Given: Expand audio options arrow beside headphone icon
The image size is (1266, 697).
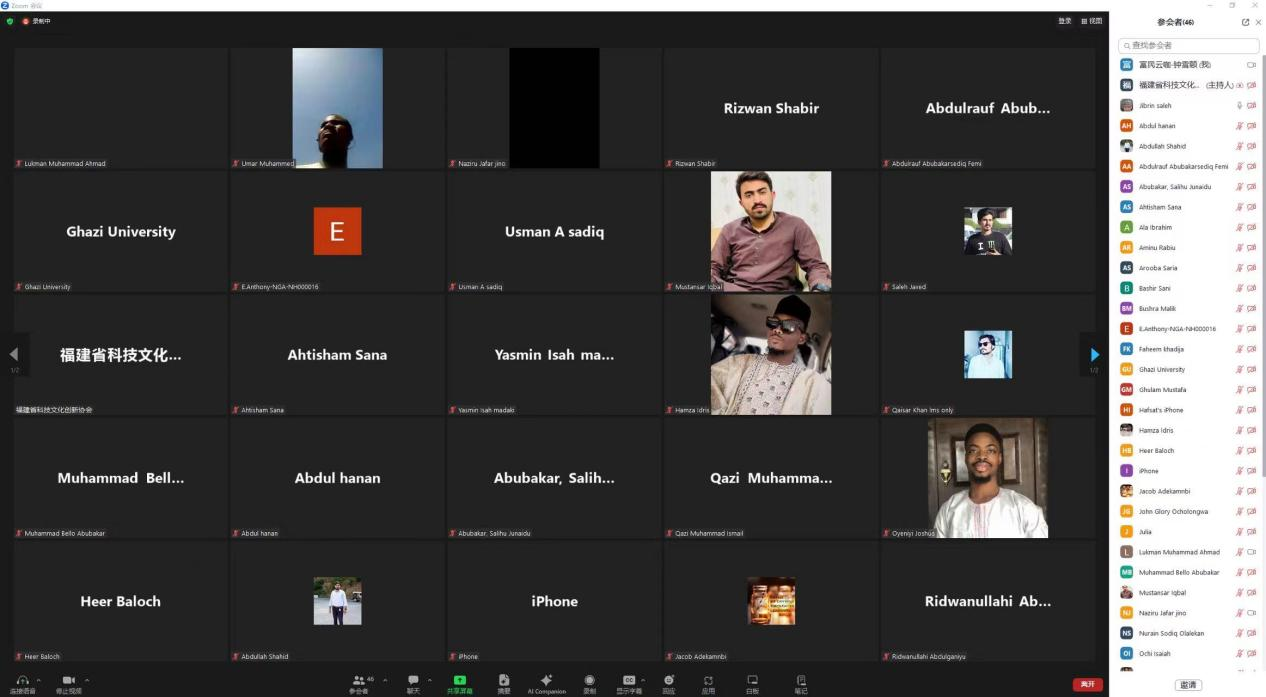Looking at the screenshot, I should (39, 680).
